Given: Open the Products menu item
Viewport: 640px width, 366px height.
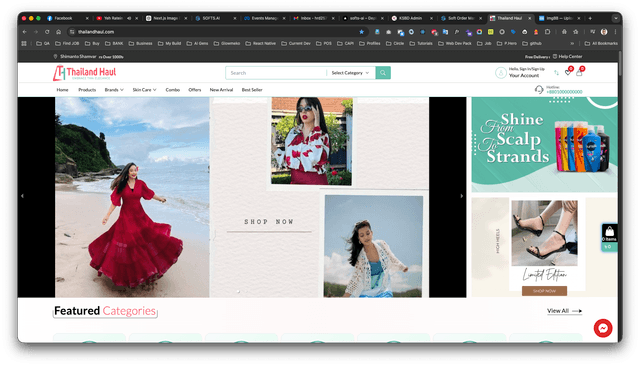Looking at the screenshot, I should pos(87,90).
